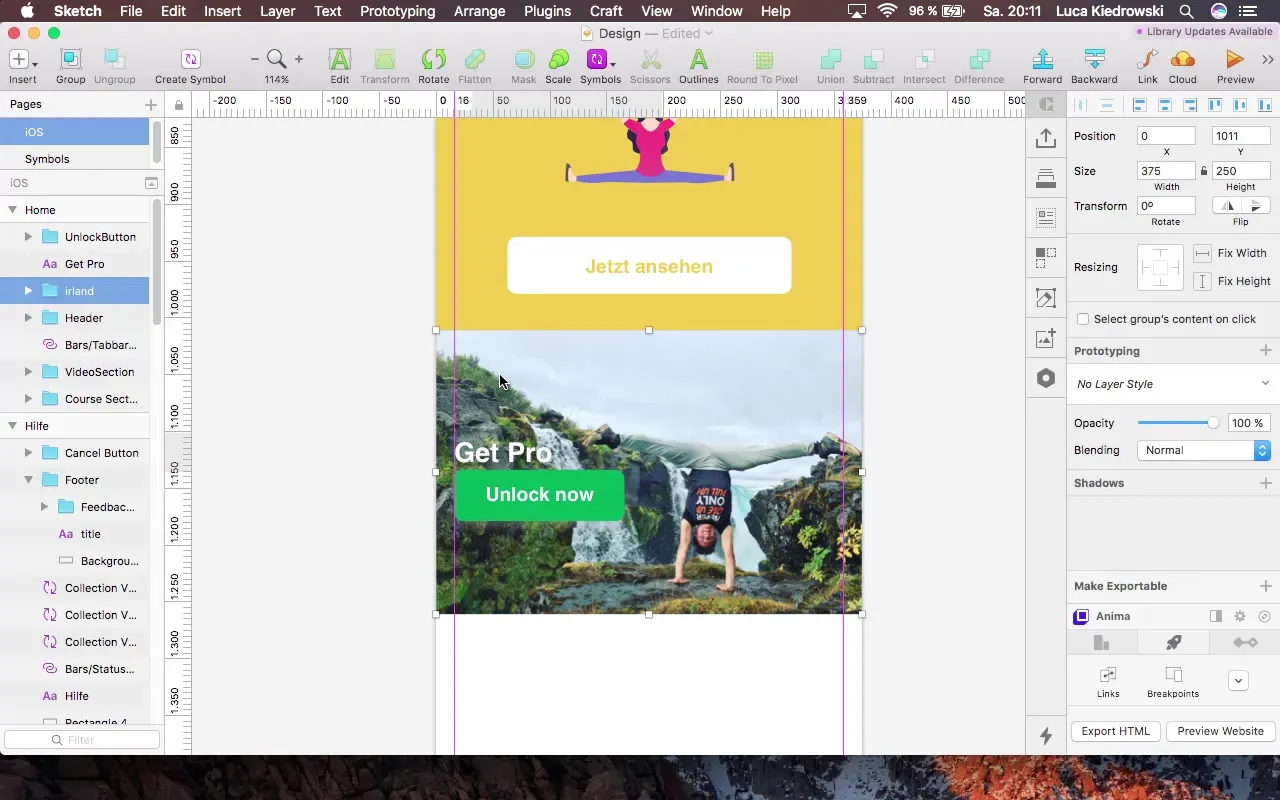Viewport: 1280px width, 800px height.
Task: Switch to the Anima rocket tab
Action: 1173,642
